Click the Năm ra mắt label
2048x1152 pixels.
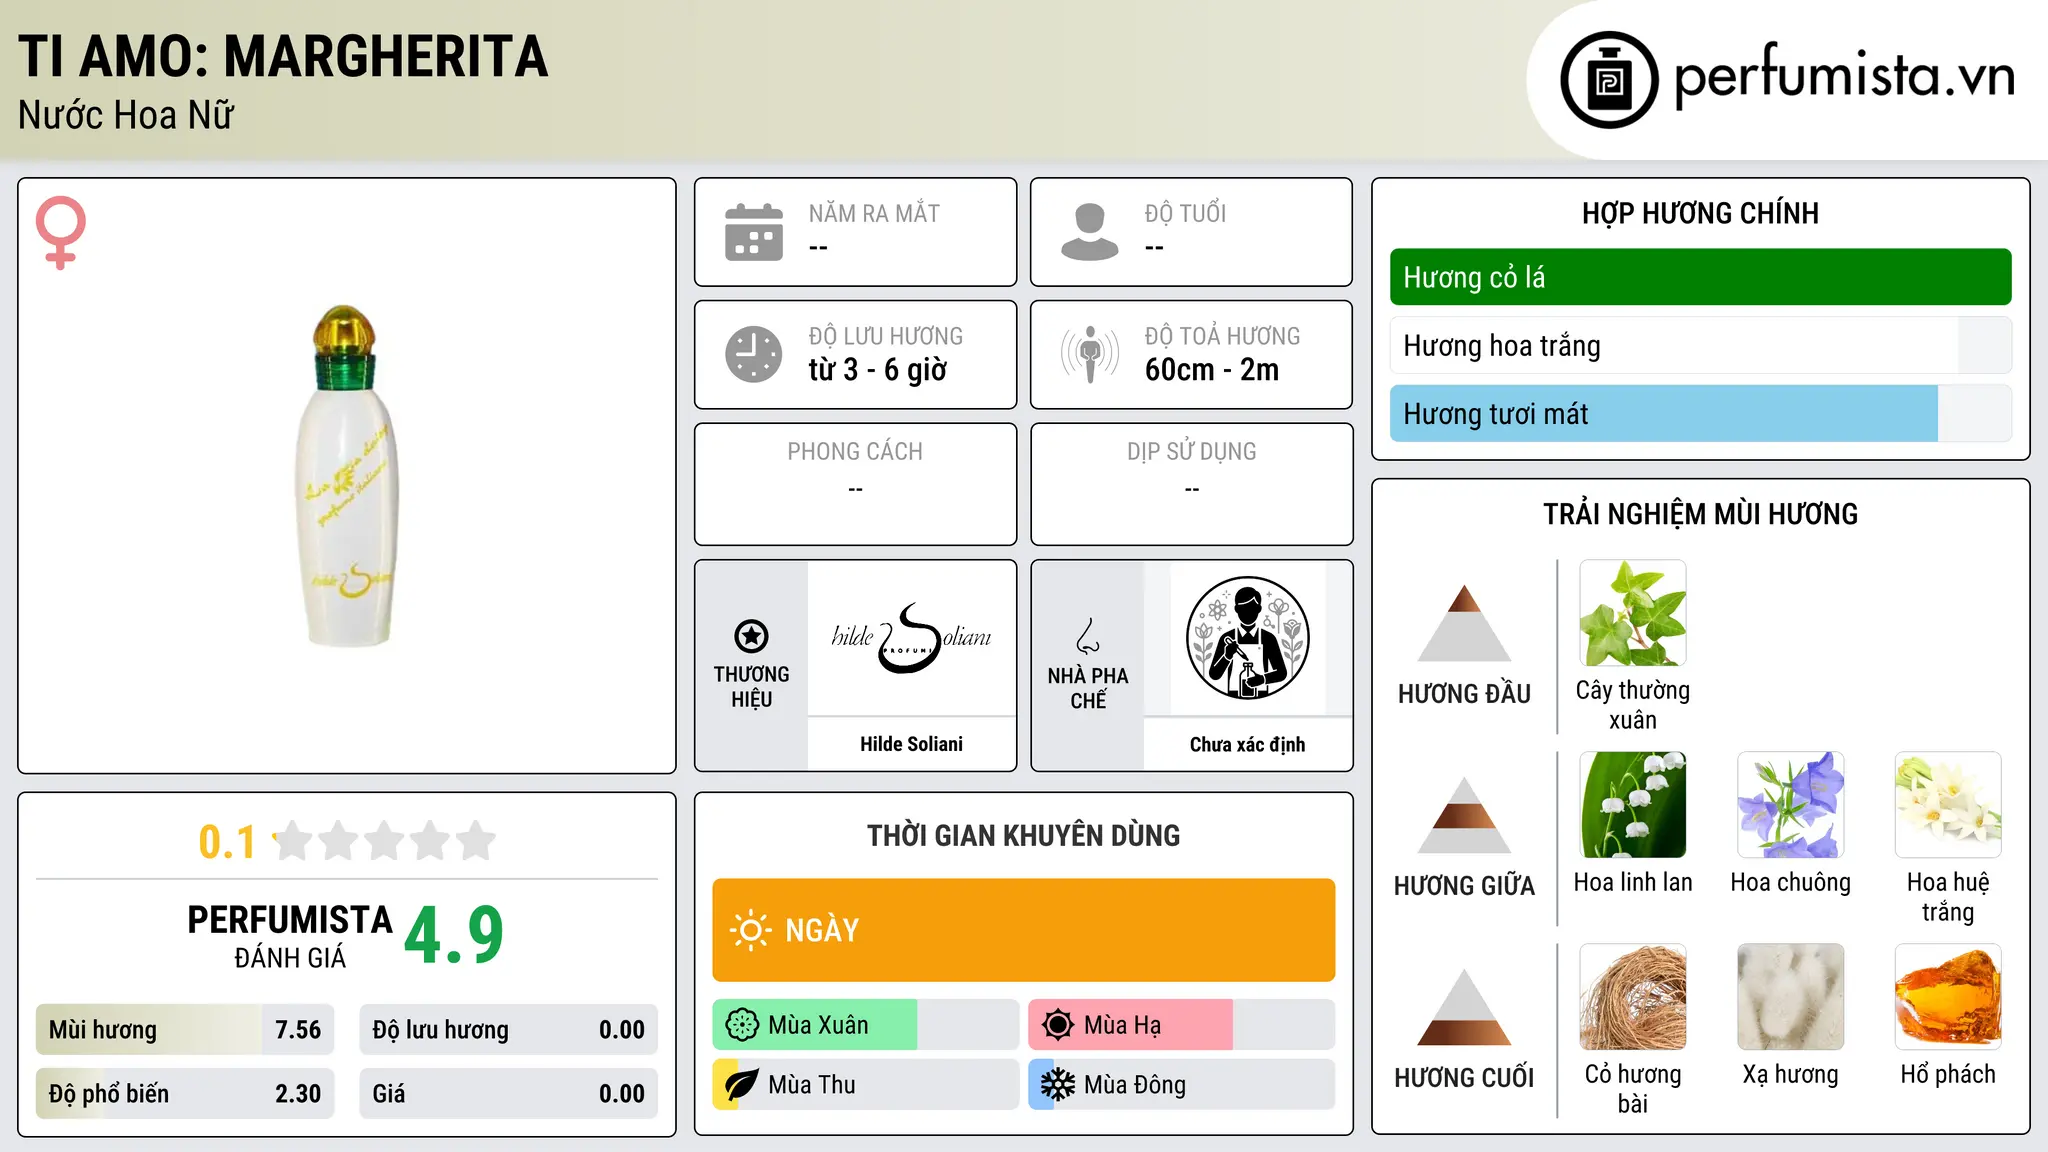[874, 214]
